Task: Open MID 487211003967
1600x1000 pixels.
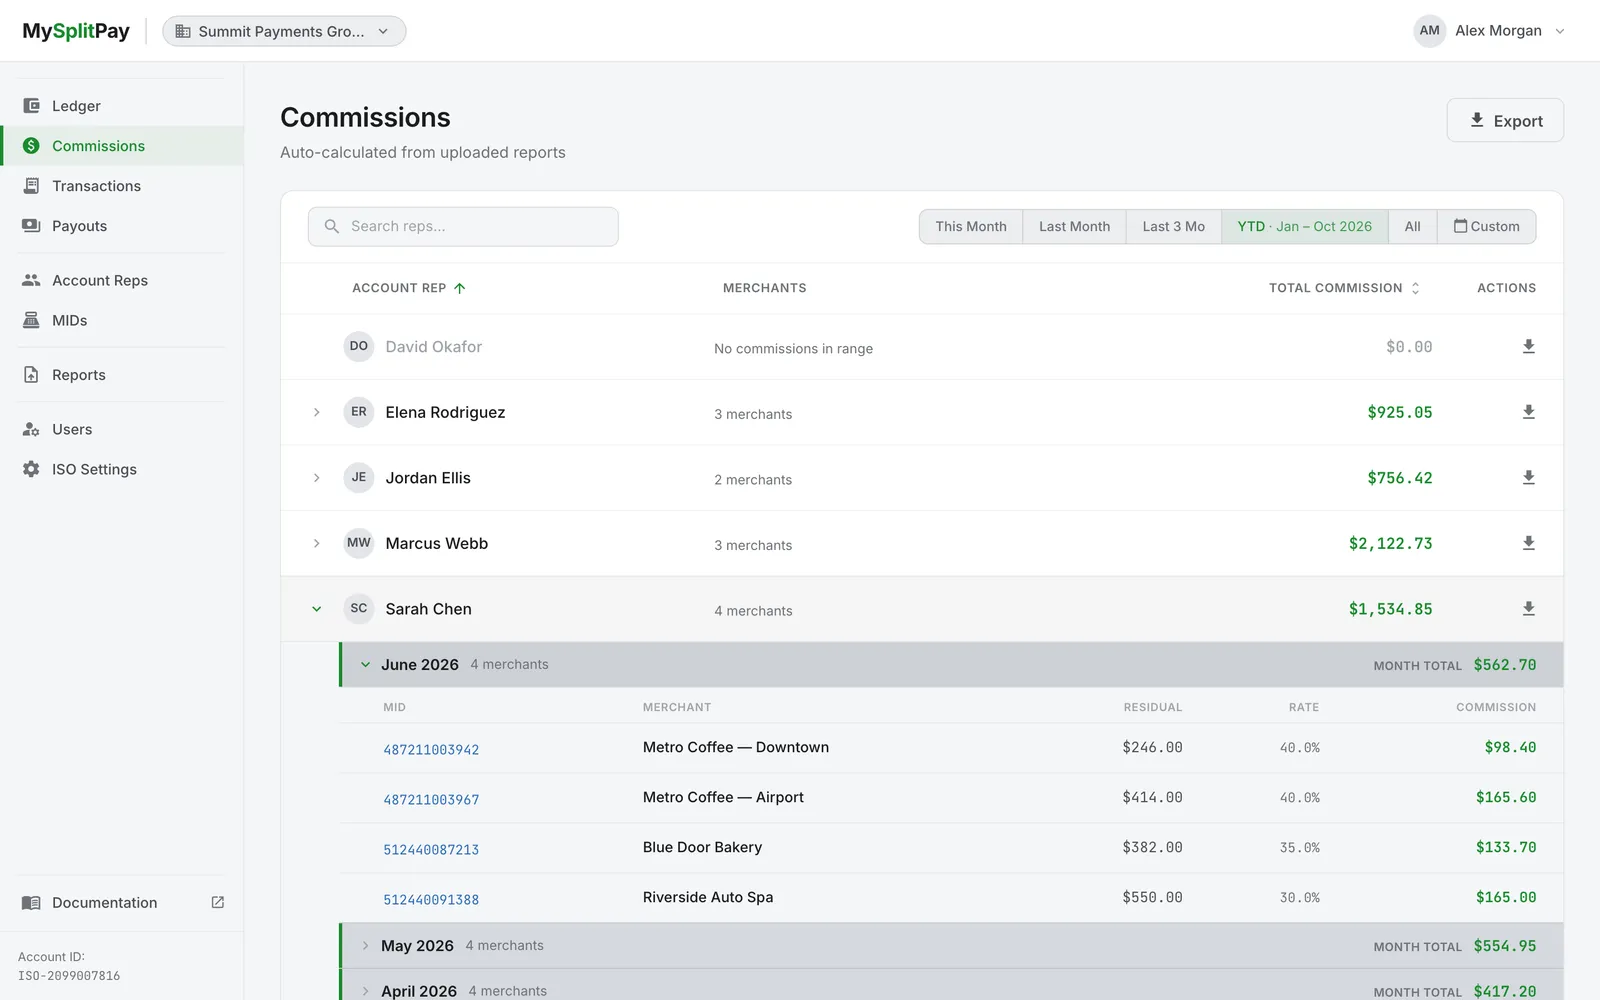Action: click(431, 800)
